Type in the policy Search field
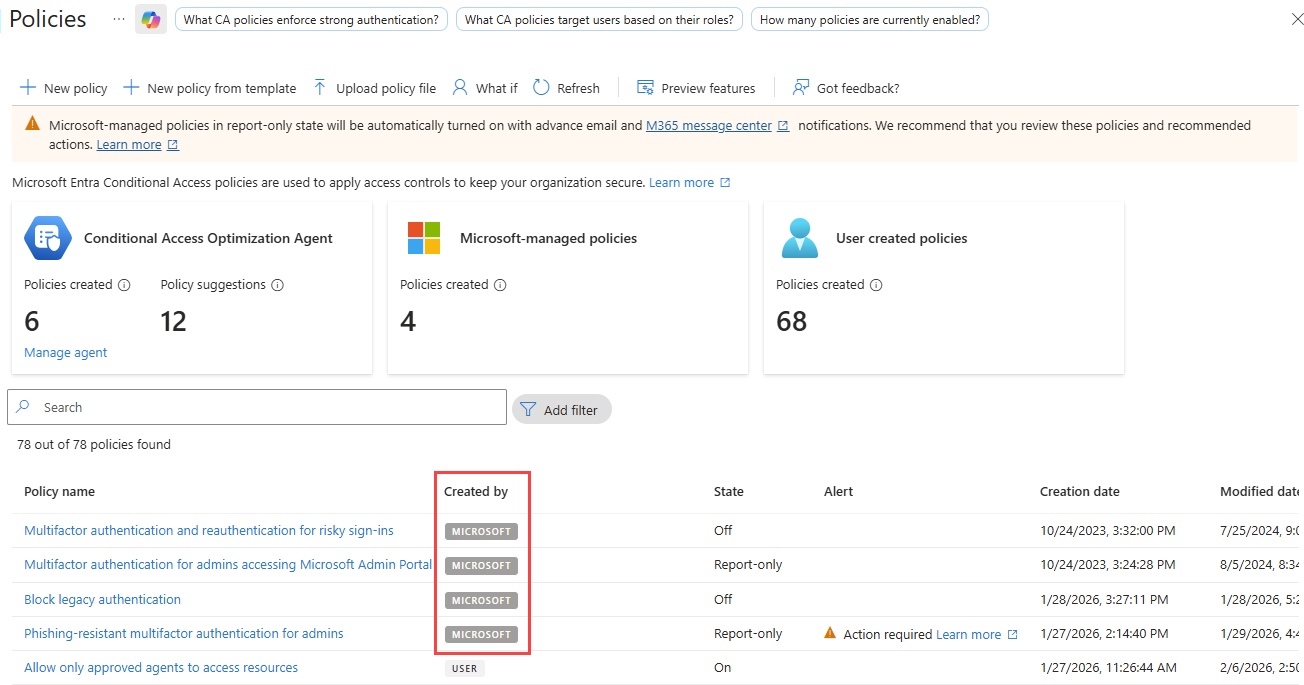The width and height of the screenshot is (1304, 685). pyautogui.click(x=270, y=407)
